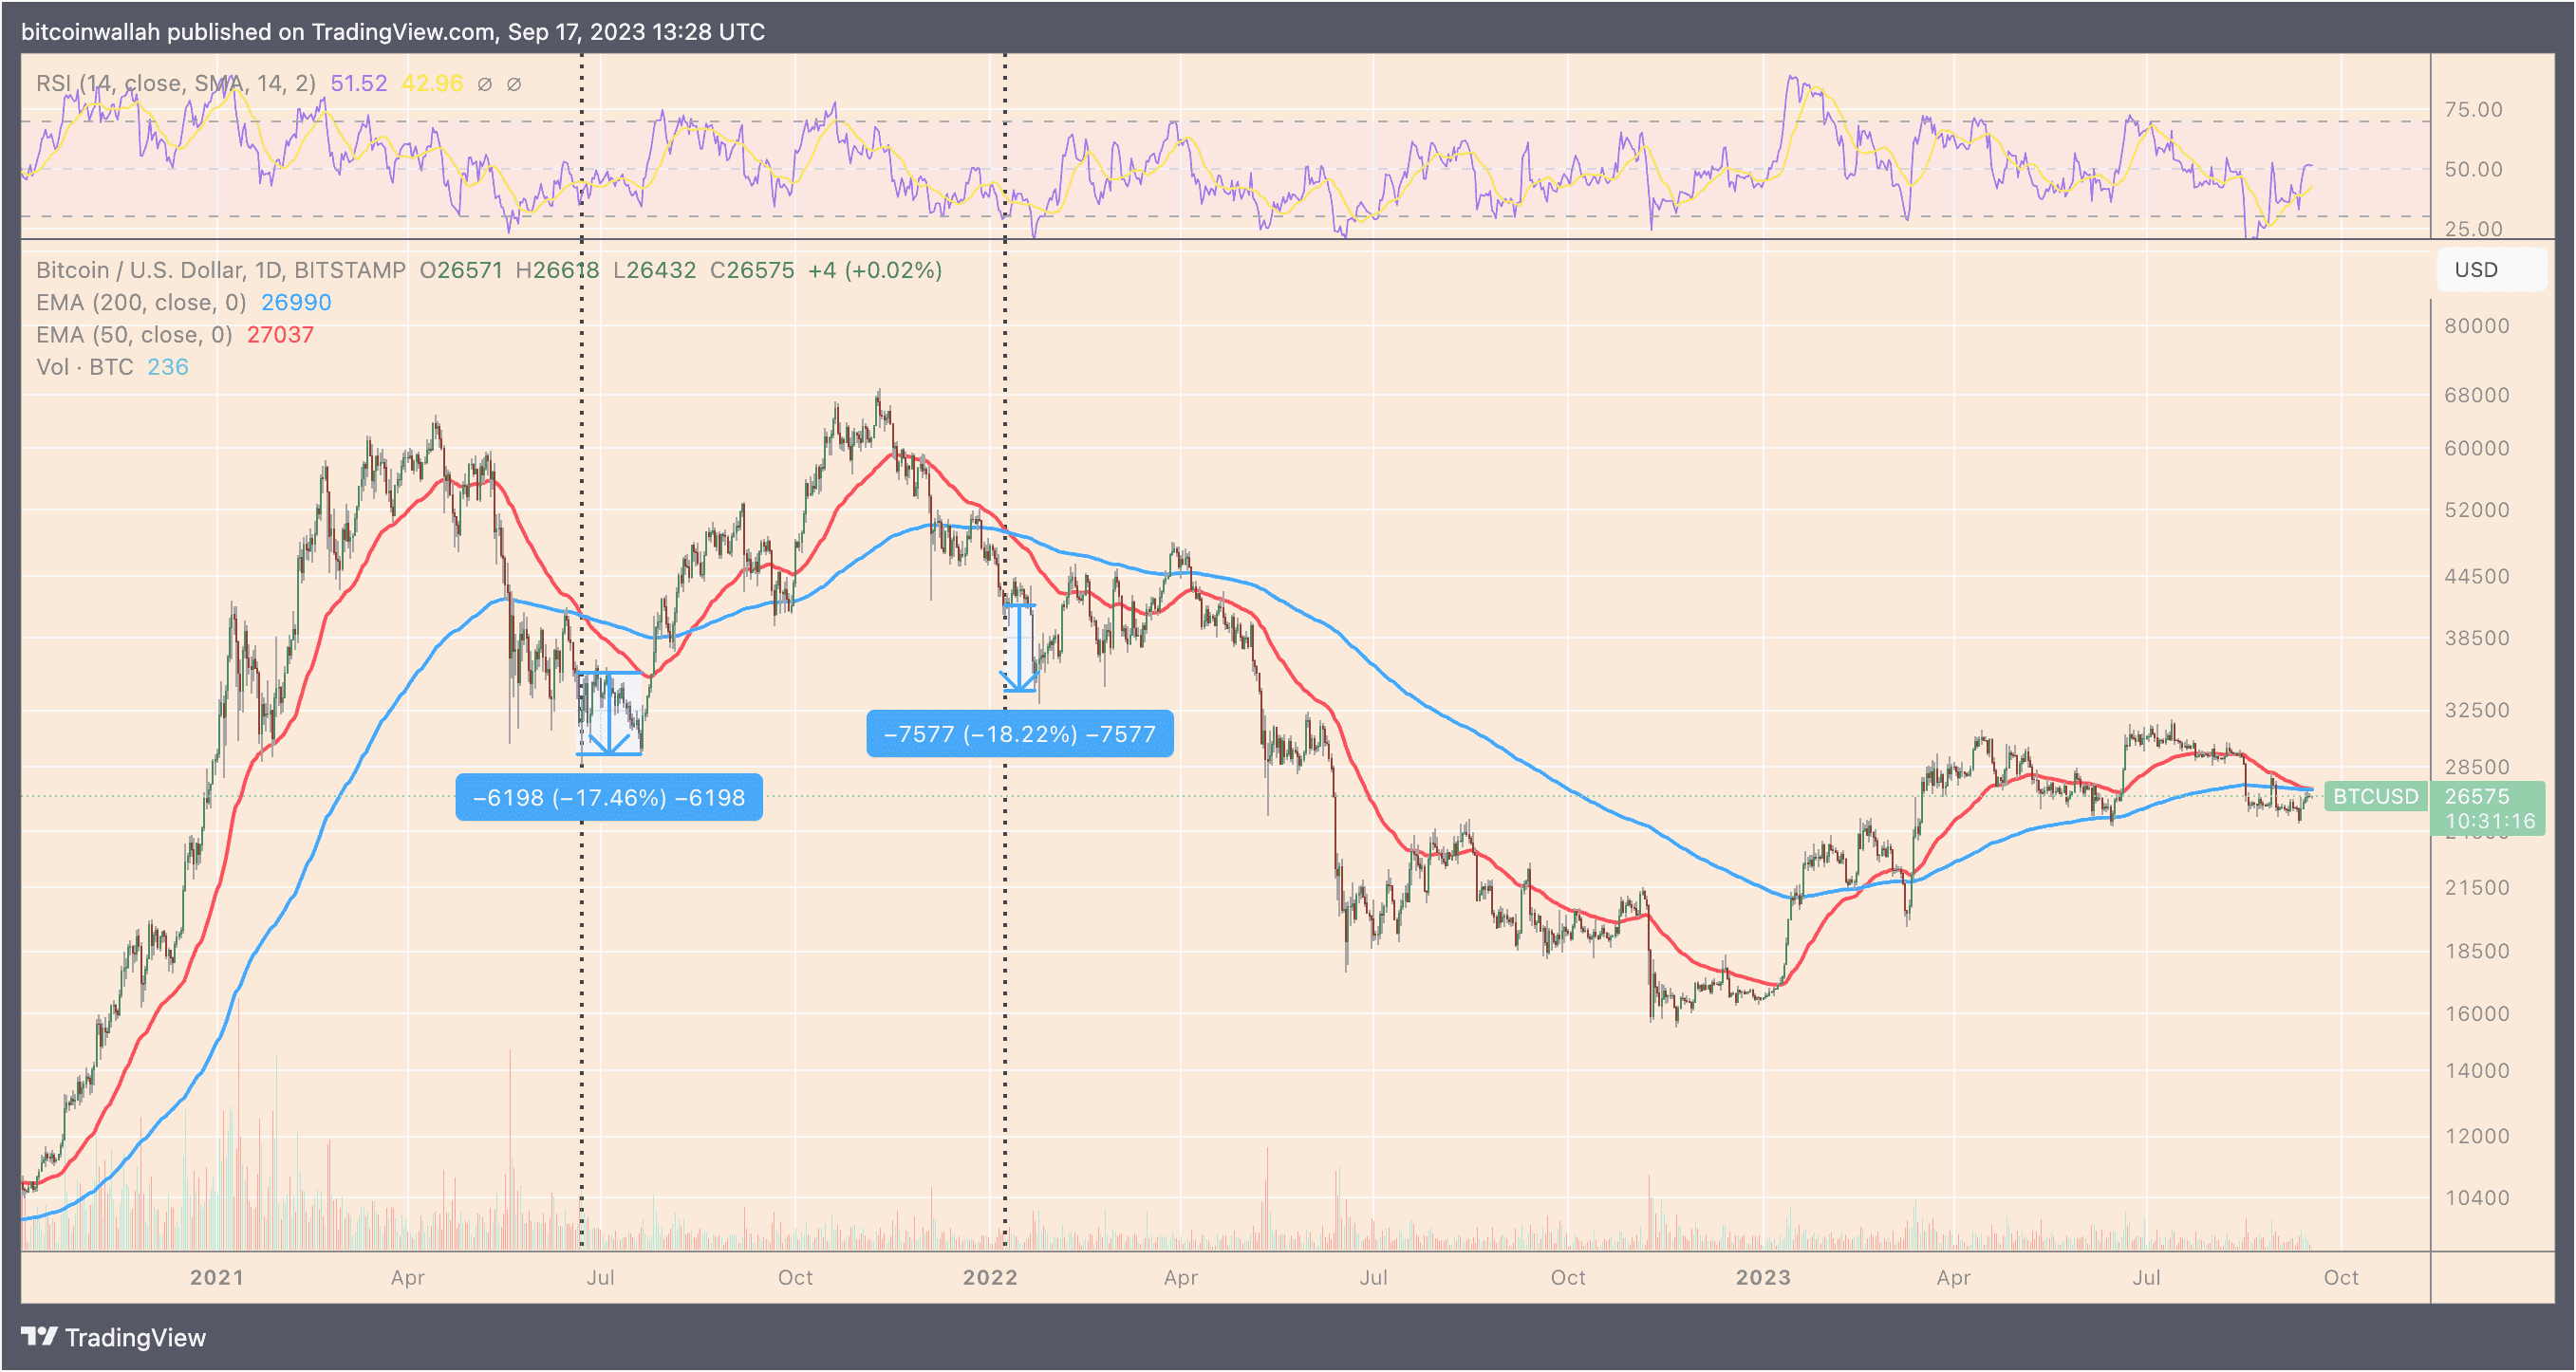Click the RSI 50.00 axis label

[2474, 169]
